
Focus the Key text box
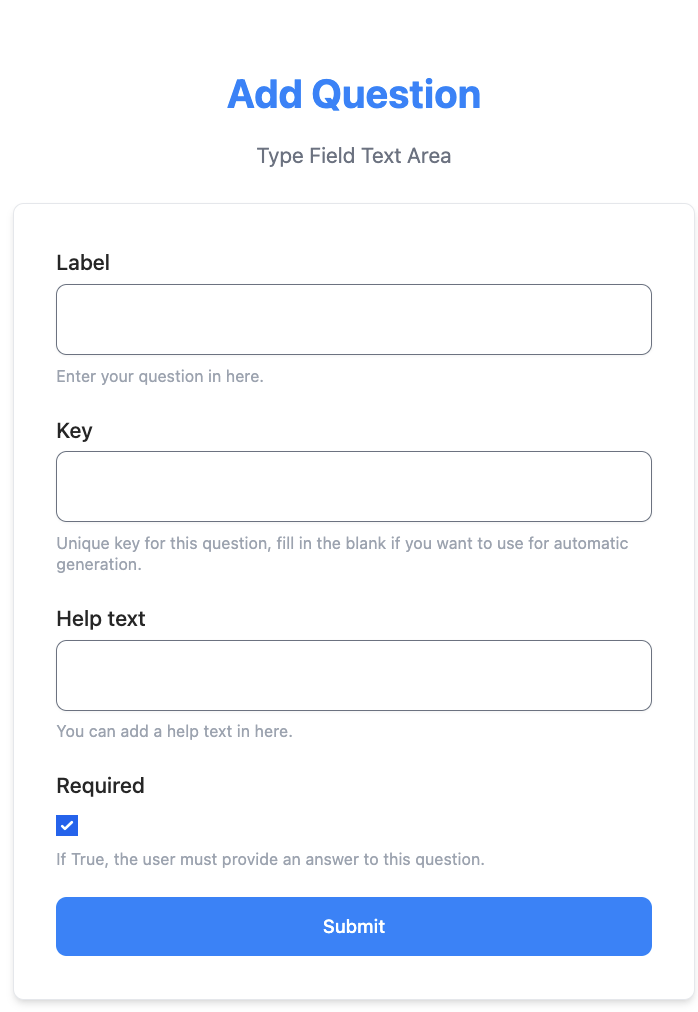point(354,487)
